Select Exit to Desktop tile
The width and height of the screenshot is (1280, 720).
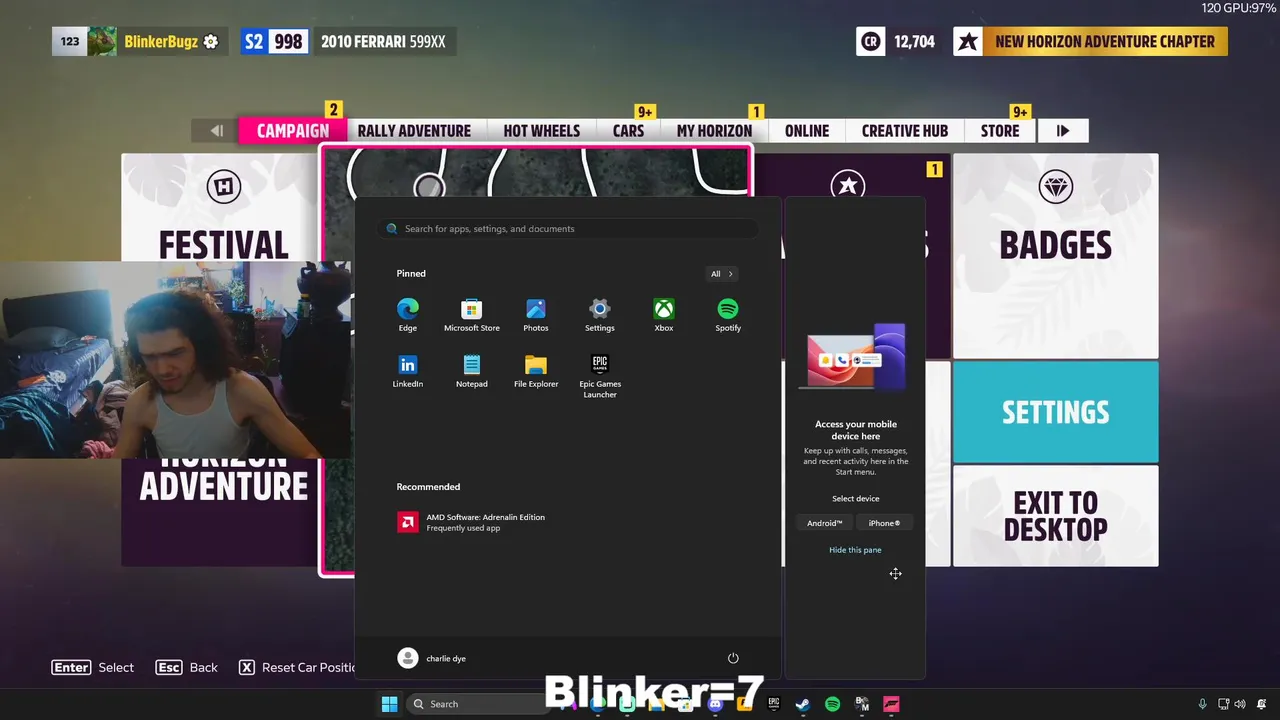[1055, 516]
